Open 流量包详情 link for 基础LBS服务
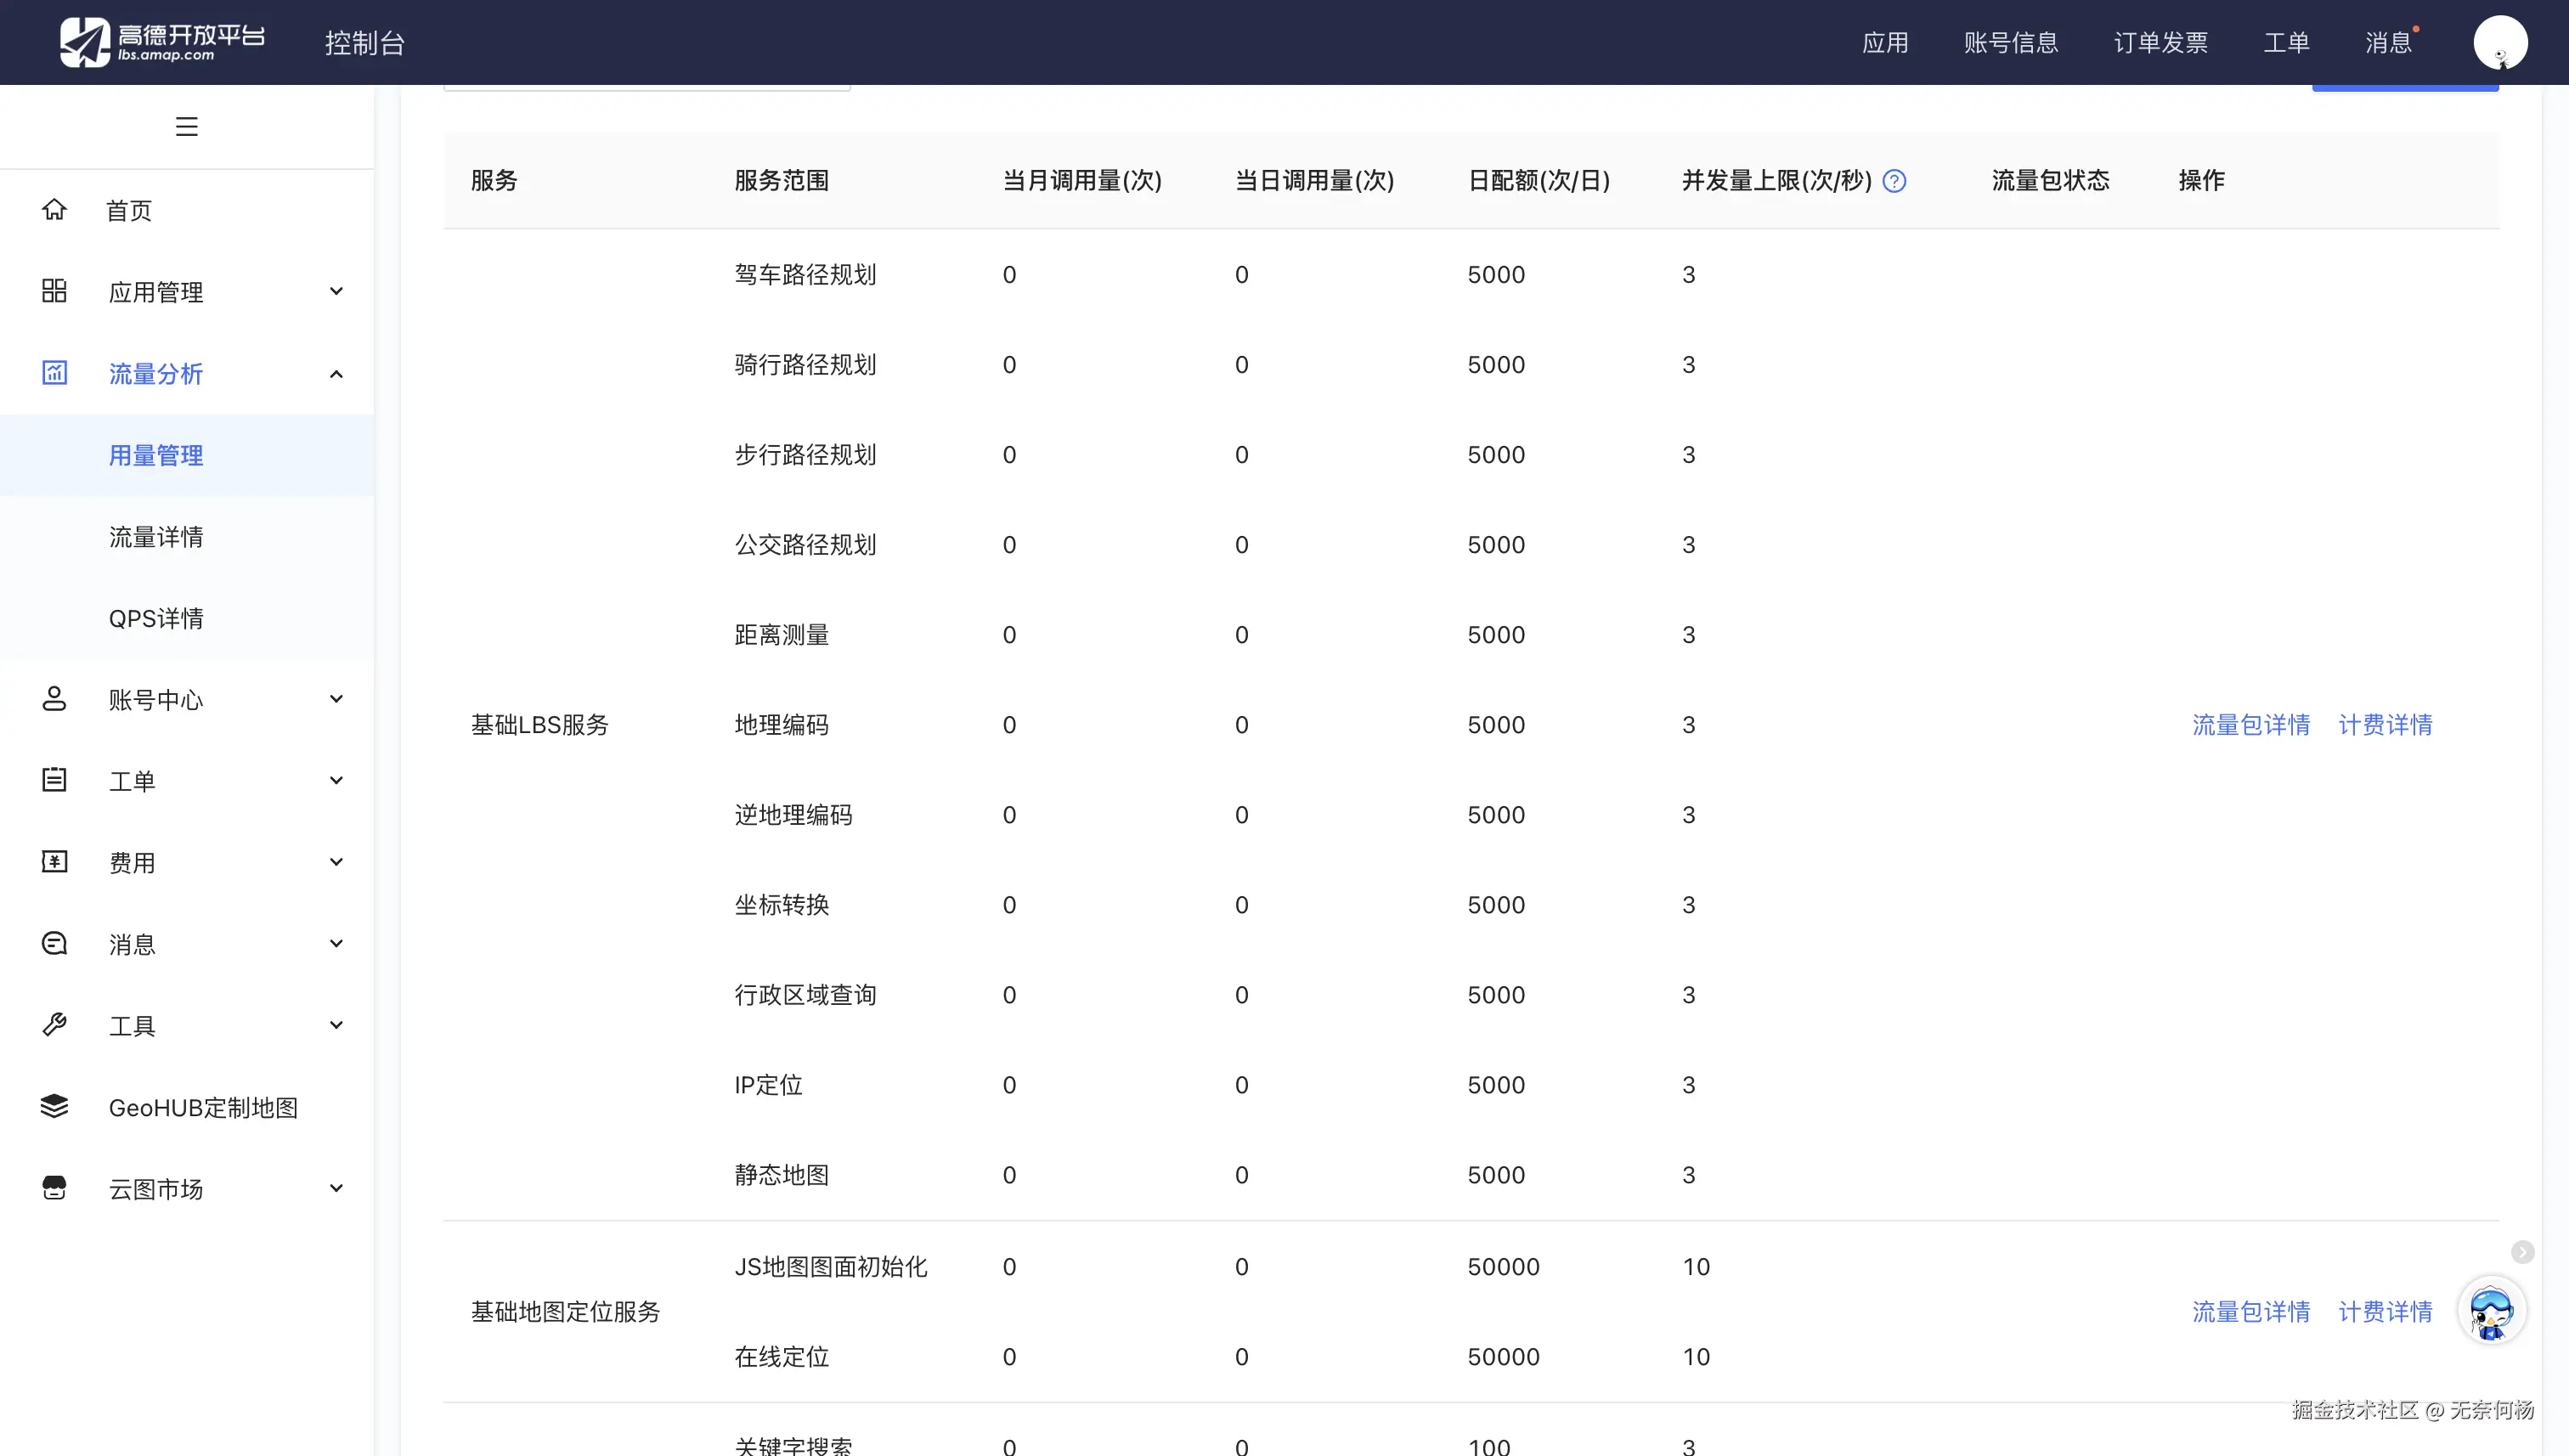 (2250, 725)
